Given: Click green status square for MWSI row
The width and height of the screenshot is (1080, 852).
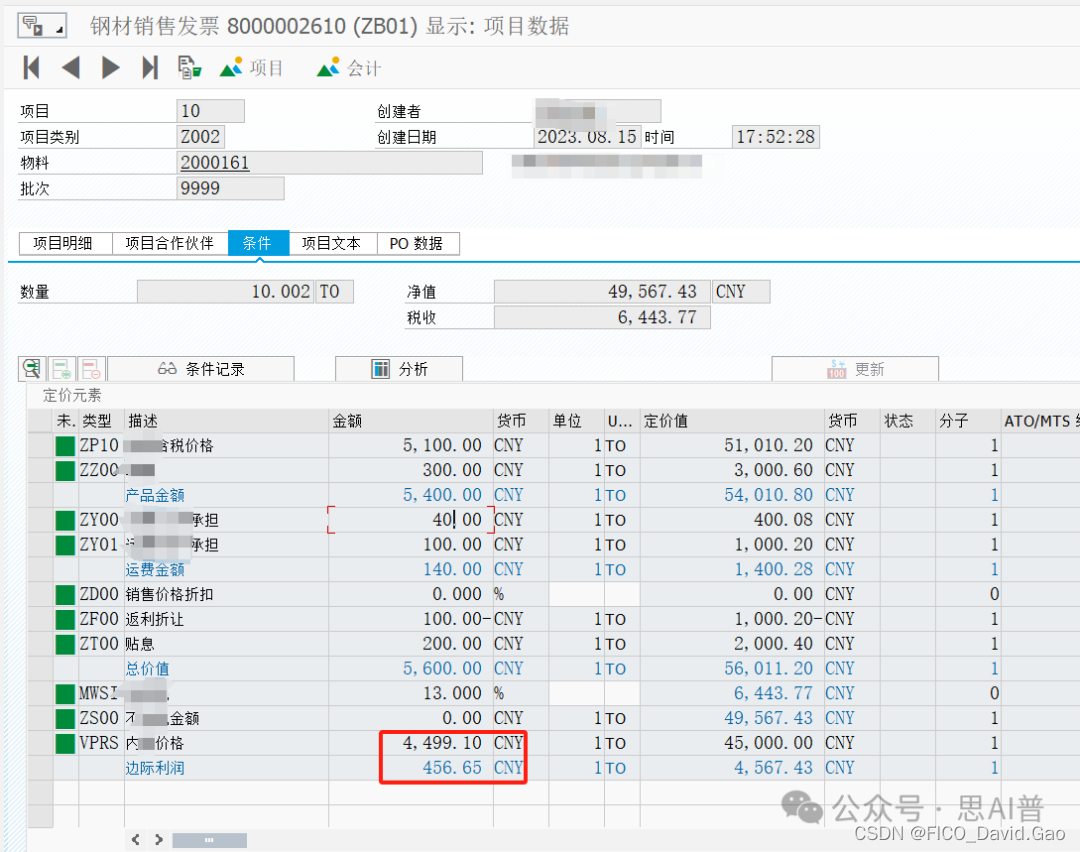Looking at the screenshot, I should (65, 694).
